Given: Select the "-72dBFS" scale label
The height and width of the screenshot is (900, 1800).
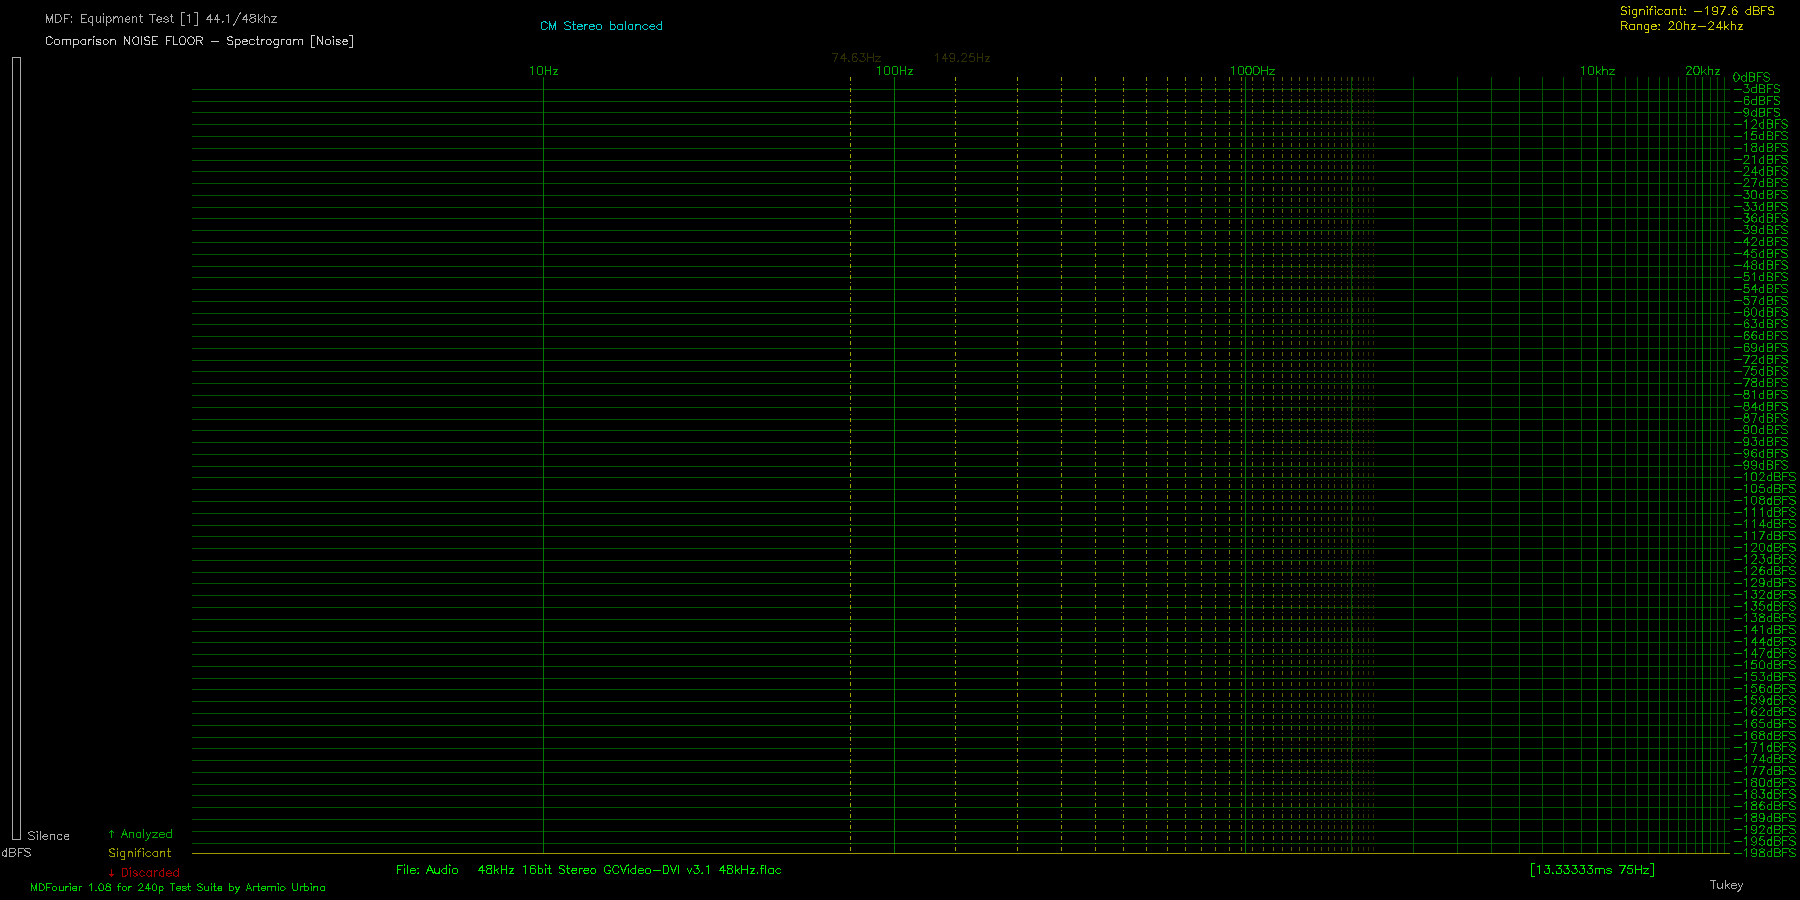Looking at the screenshot, I should tap(1762, 360).
